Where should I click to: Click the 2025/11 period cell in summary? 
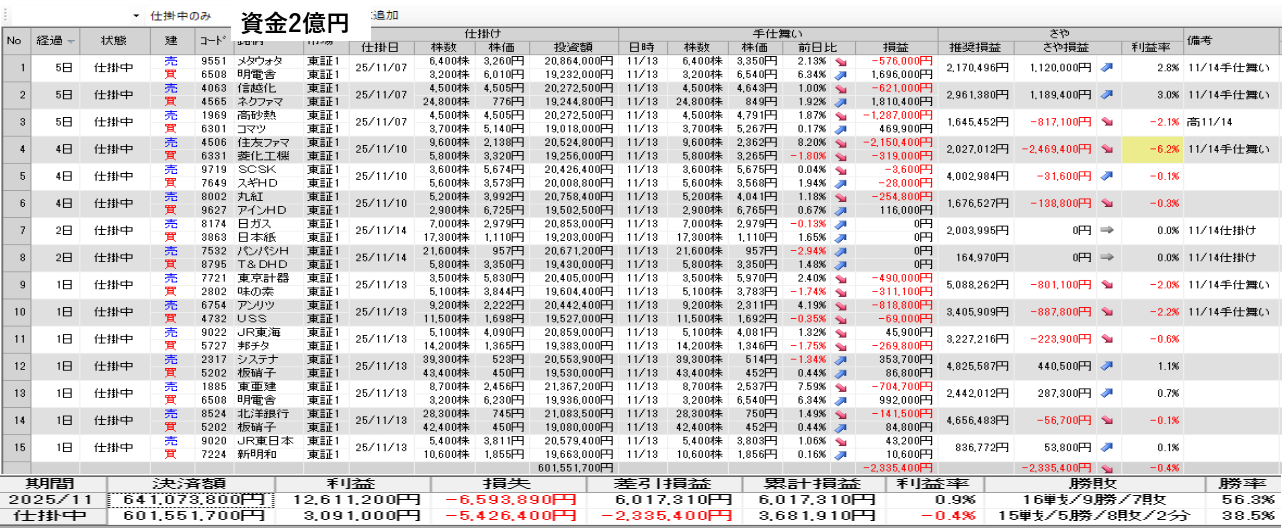coord(53,499)
